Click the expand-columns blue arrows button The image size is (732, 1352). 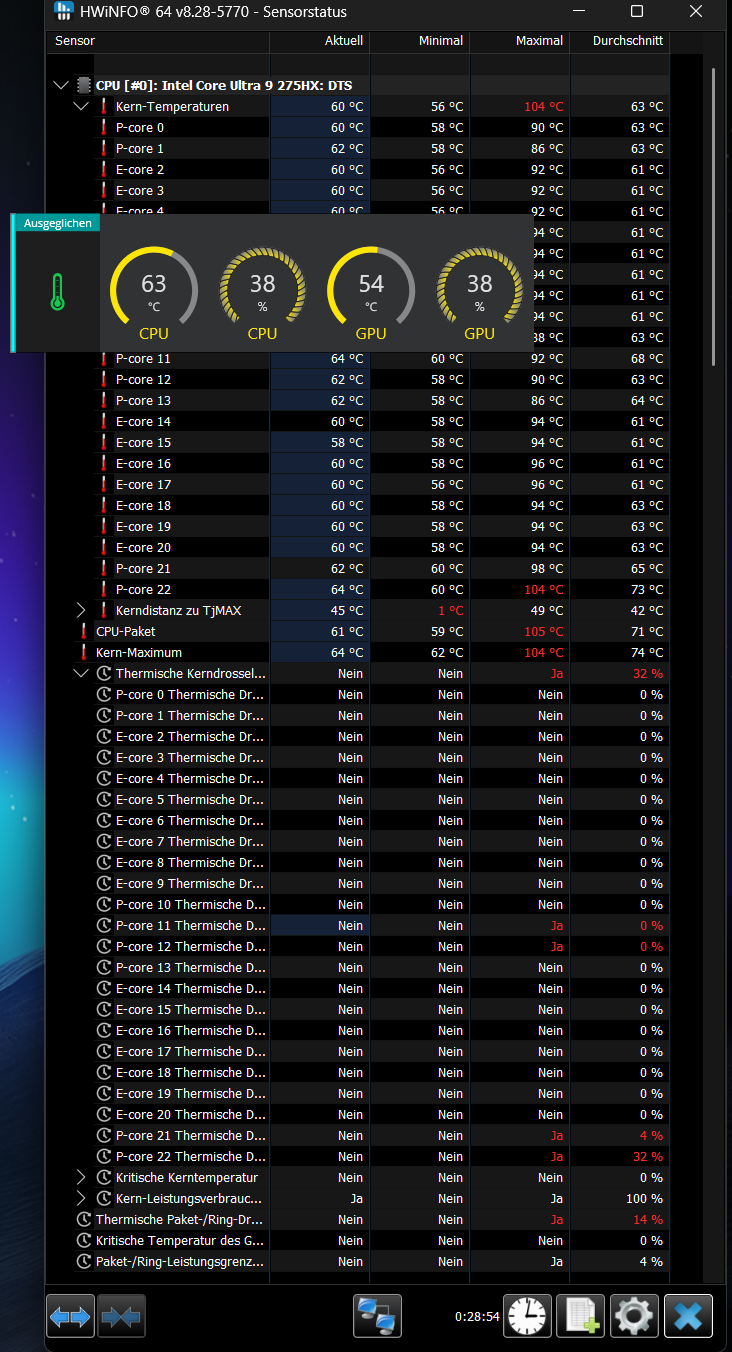coord(70,1316)
